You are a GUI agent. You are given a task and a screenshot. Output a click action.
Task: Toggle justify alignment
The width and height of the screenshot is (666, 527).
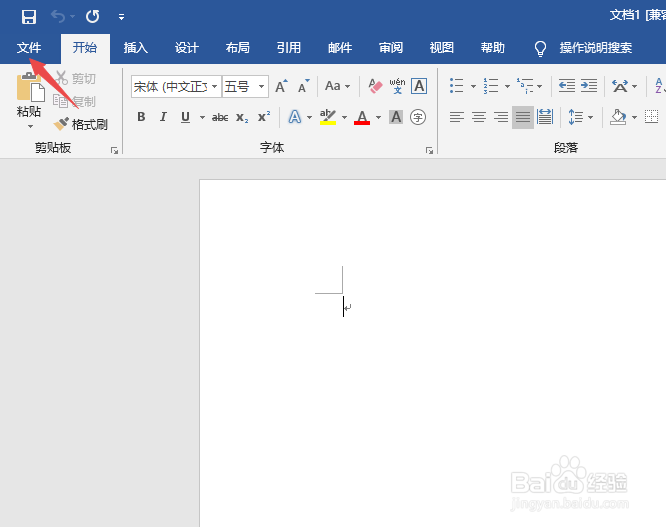click(523, 117)
